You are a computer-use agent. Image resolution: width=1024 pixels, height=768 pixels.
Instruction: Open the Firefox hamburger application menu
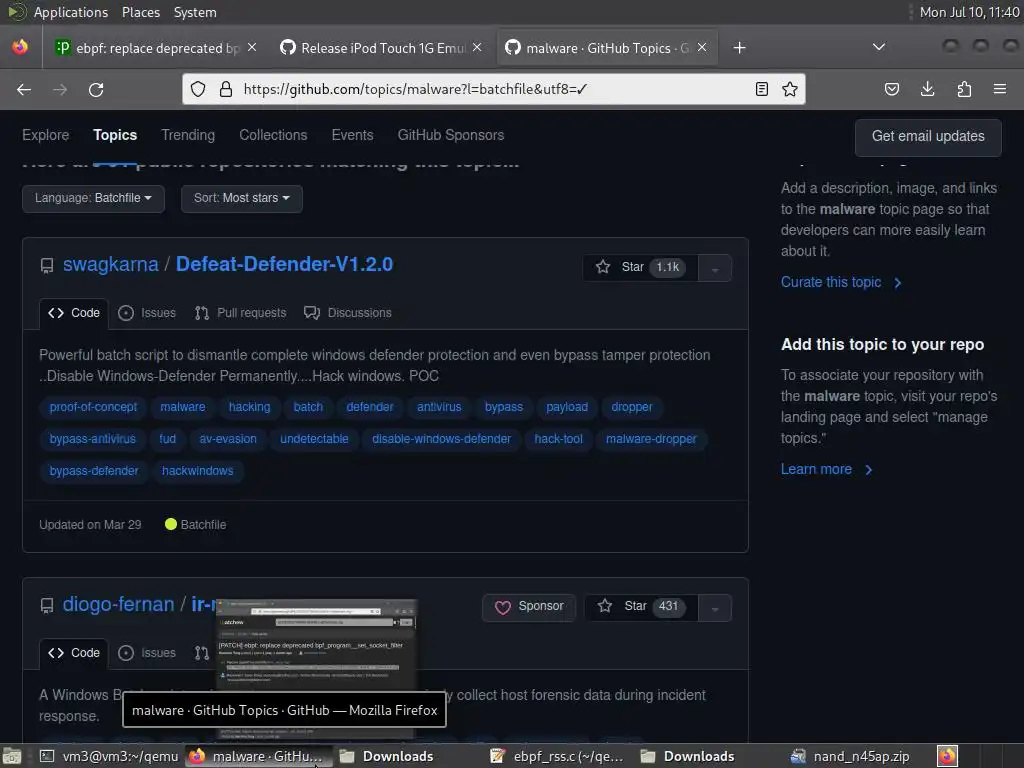[x=999, y=89]
